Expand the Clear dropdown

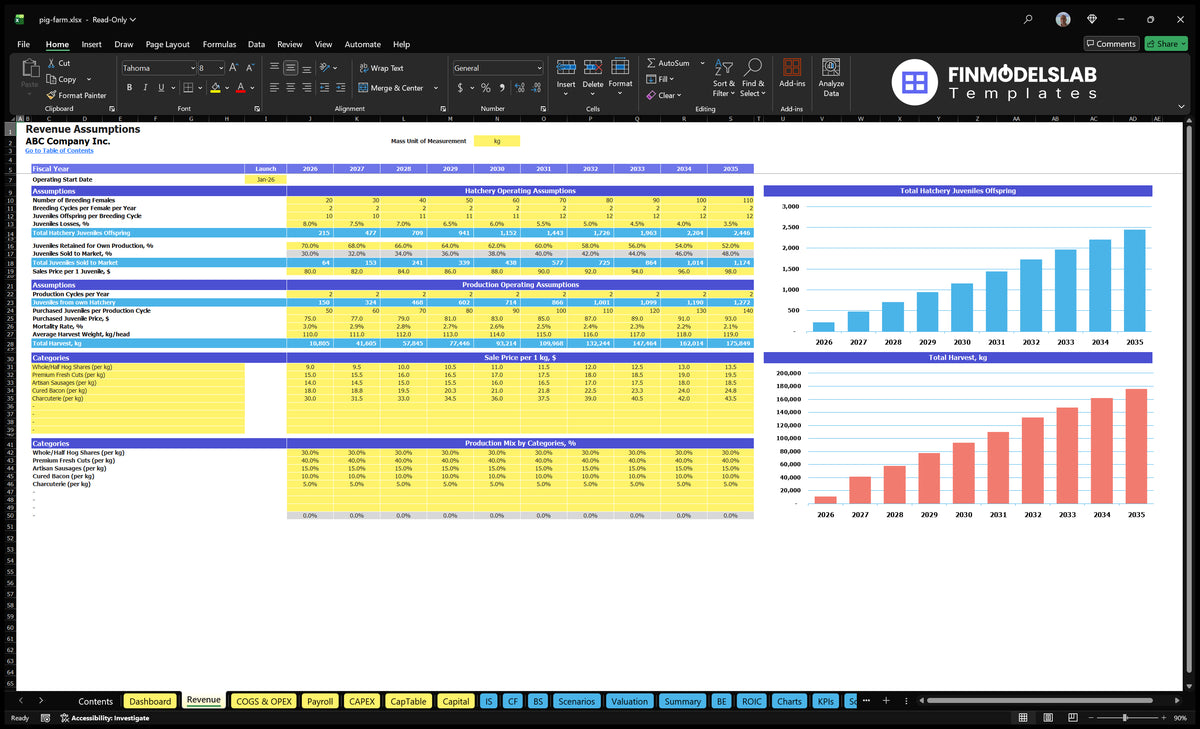pos(680,95)
